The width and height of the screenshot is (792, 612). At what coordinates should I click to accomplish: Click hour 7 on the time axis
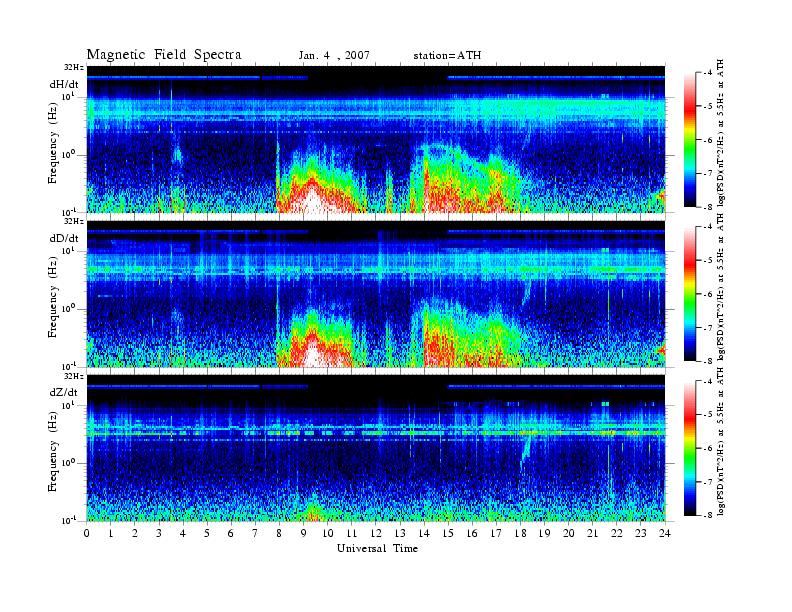click(255, 534)
